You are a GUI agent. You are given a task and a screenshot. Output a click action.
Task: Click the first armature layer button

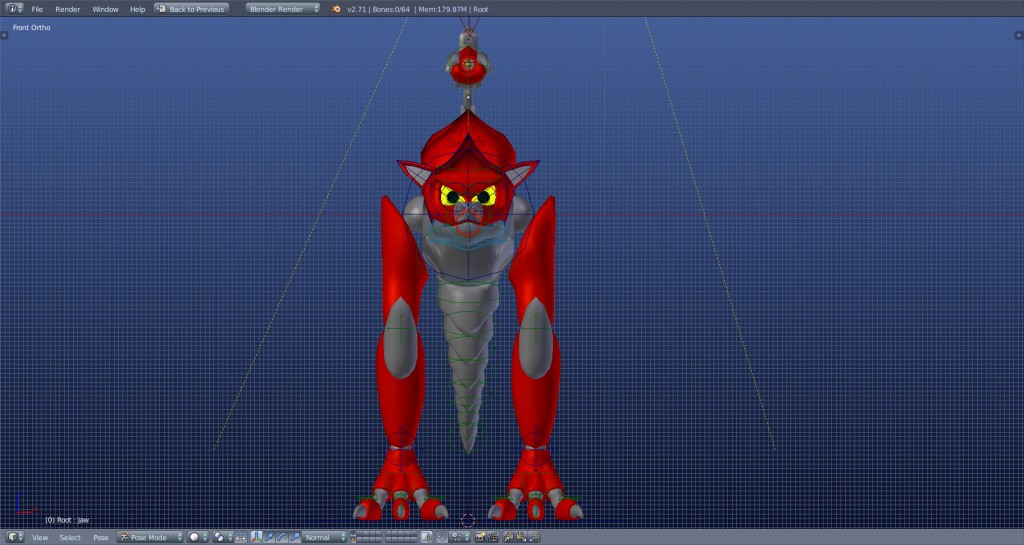point(361,534)
